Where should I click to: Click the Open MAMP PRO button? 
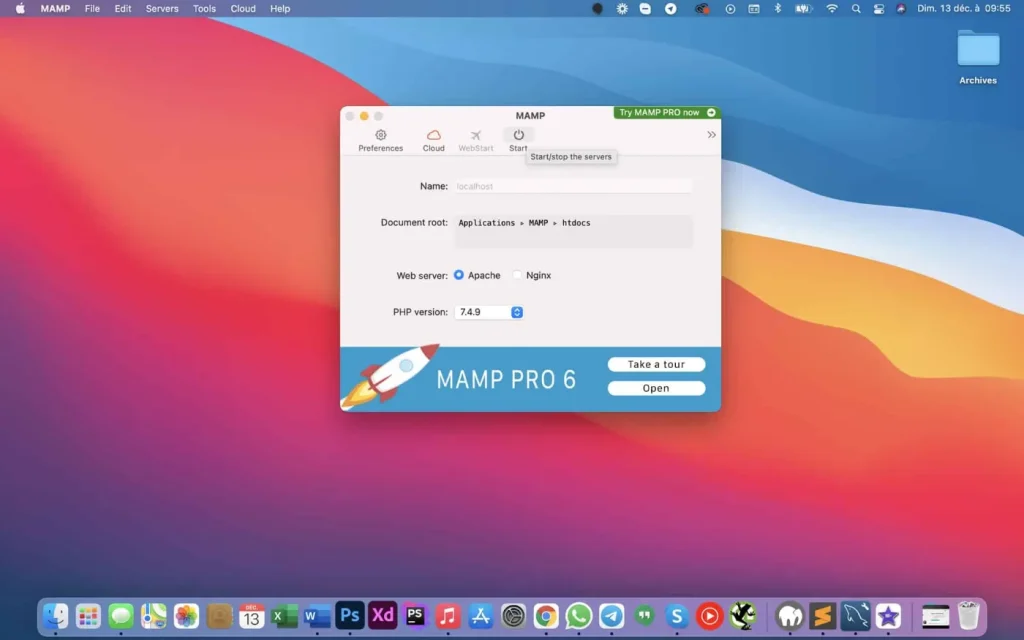[656, 388]
